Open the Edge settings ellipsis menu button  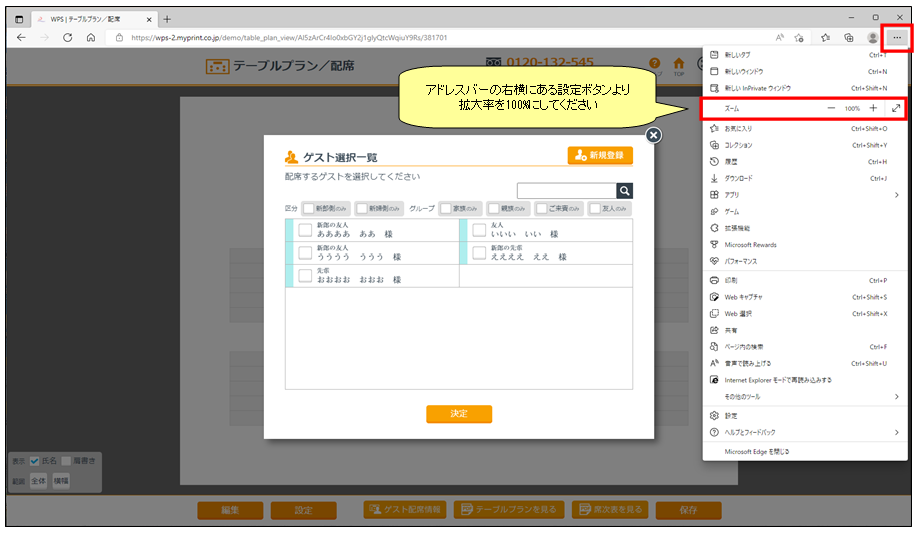(x=897, y=37)
